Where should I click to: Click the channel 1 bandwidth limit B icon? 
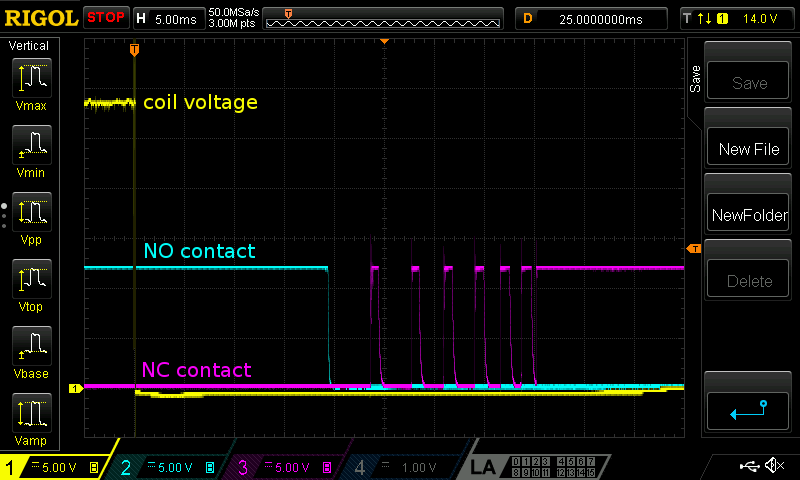coord(94,467)
